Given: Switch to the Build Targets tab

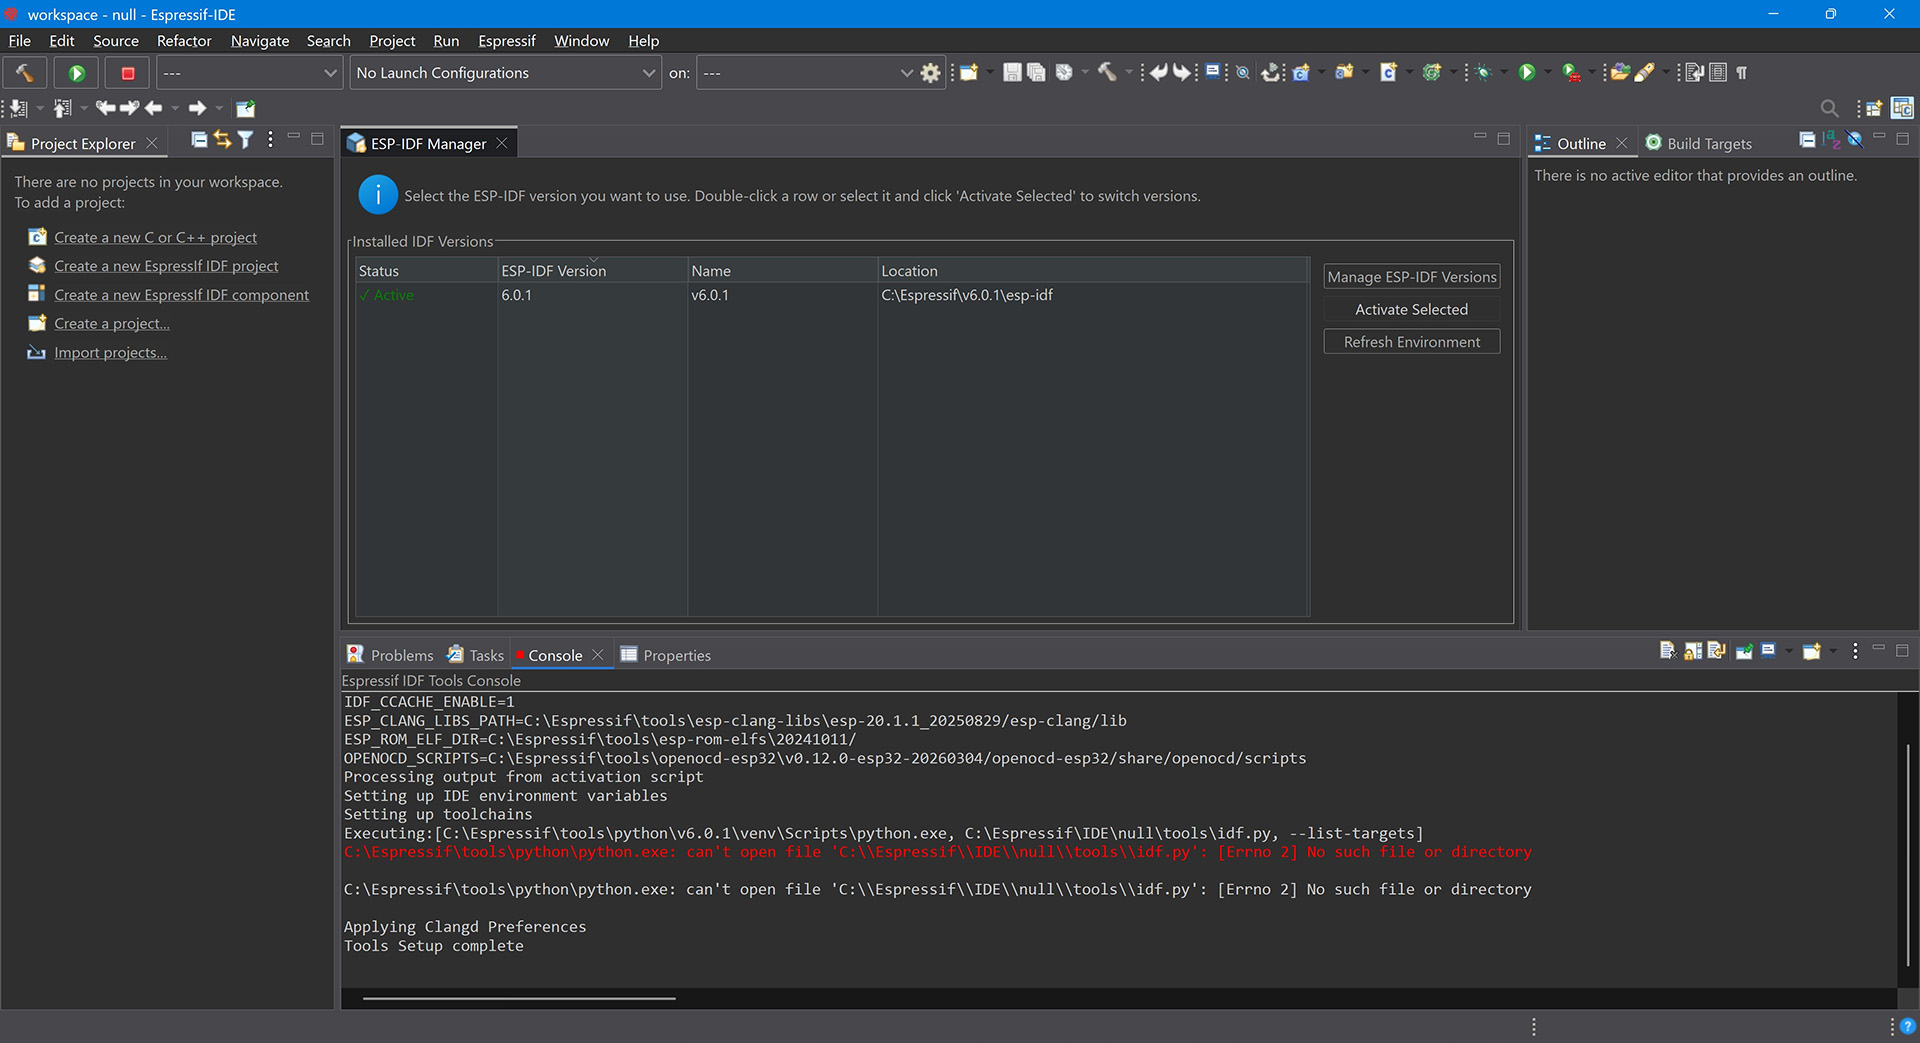Looking at the screenshot, I should pos(1698,143).
